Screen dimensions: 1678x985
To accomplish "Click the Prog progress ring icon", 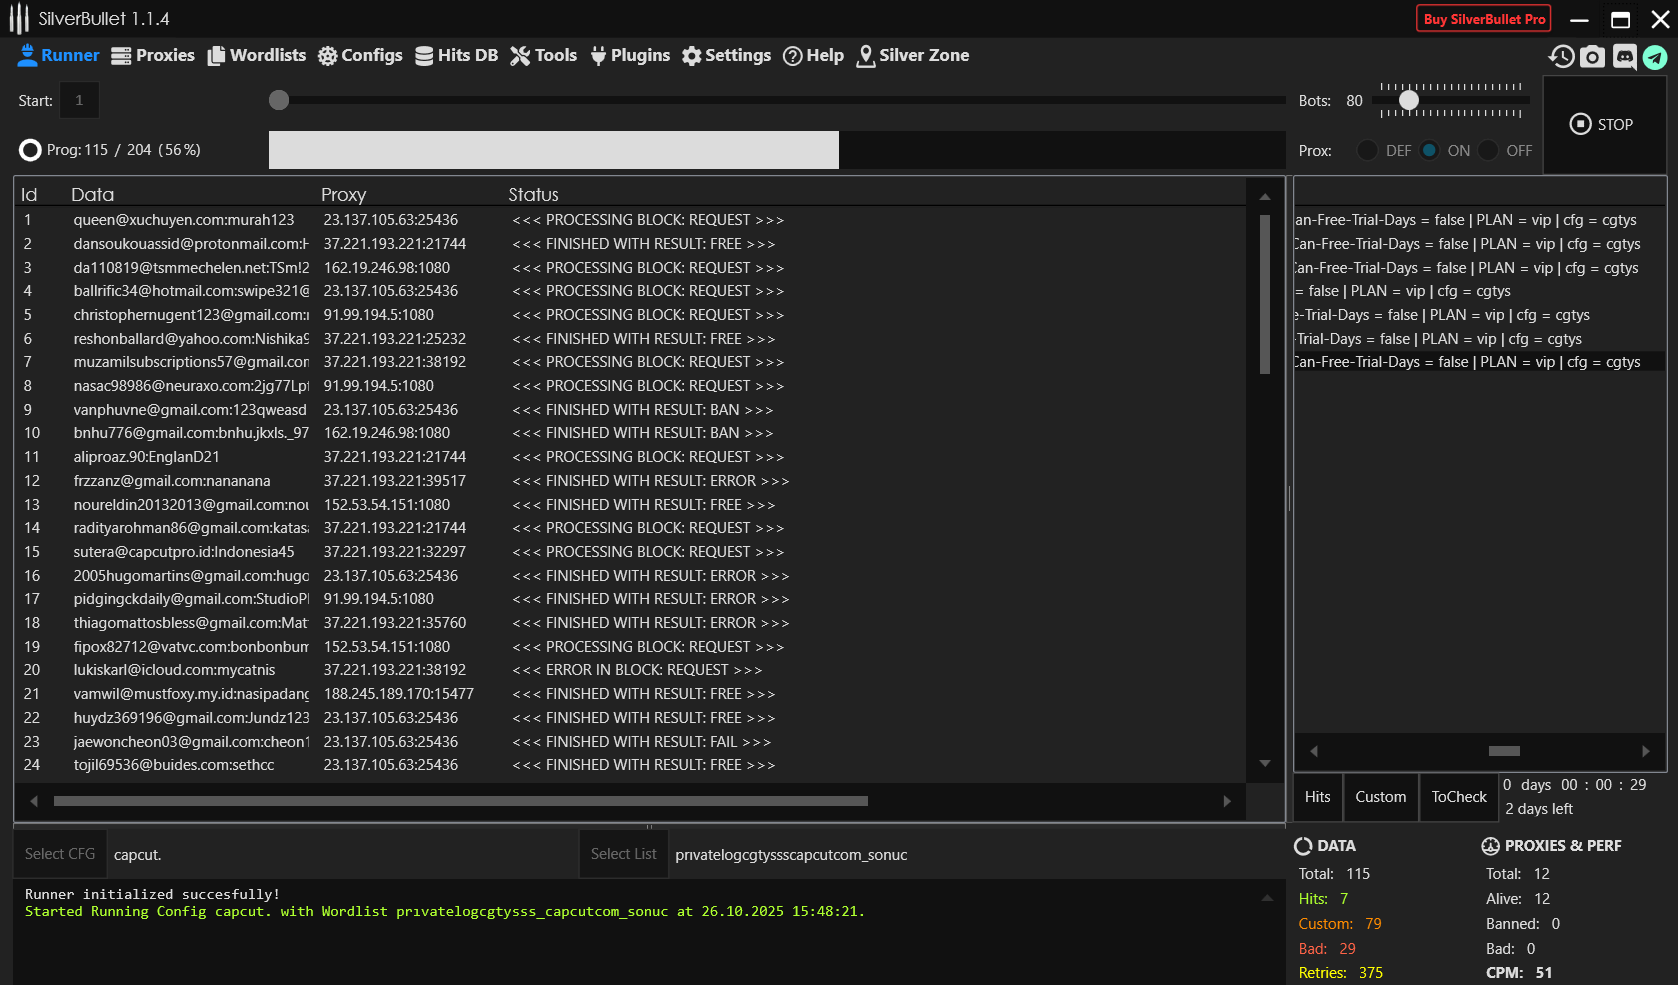I will point(30,150).
